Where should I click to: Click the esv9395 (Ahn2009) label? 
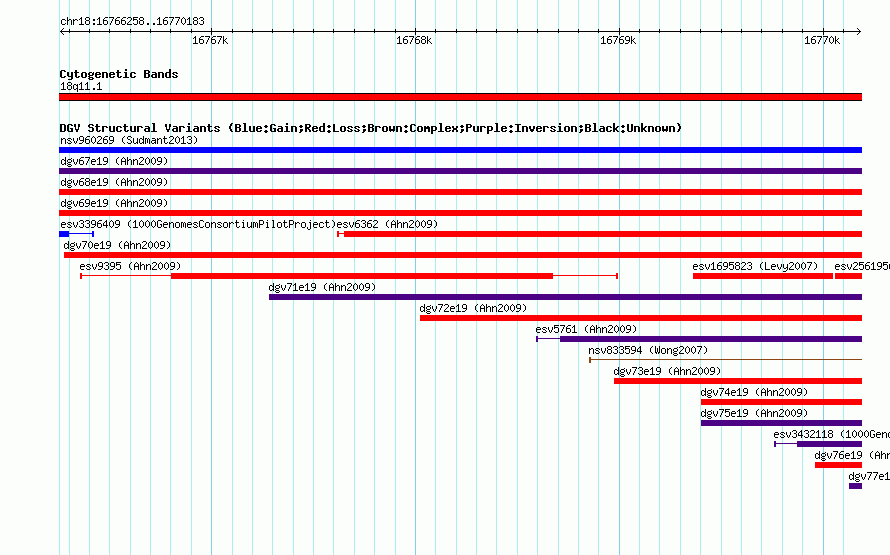131,266
